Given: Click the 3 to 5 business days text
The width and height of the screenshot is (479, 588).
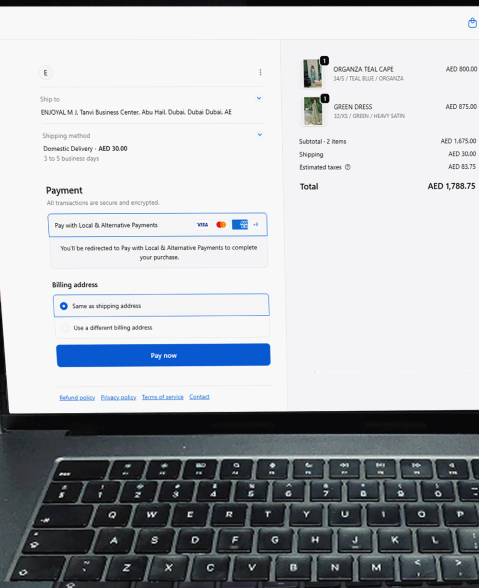Looking at the screenshot, I should (71, 159).
